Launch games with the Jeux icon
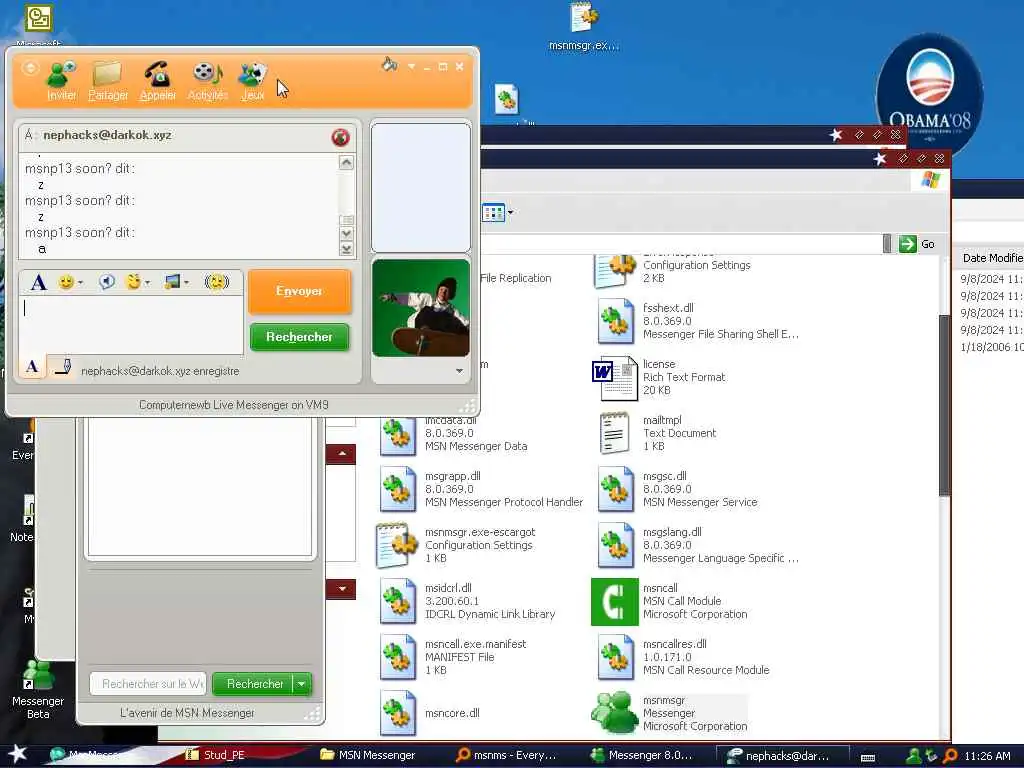This screenshot has height=768, width=1024. click(x=253, y=81)
